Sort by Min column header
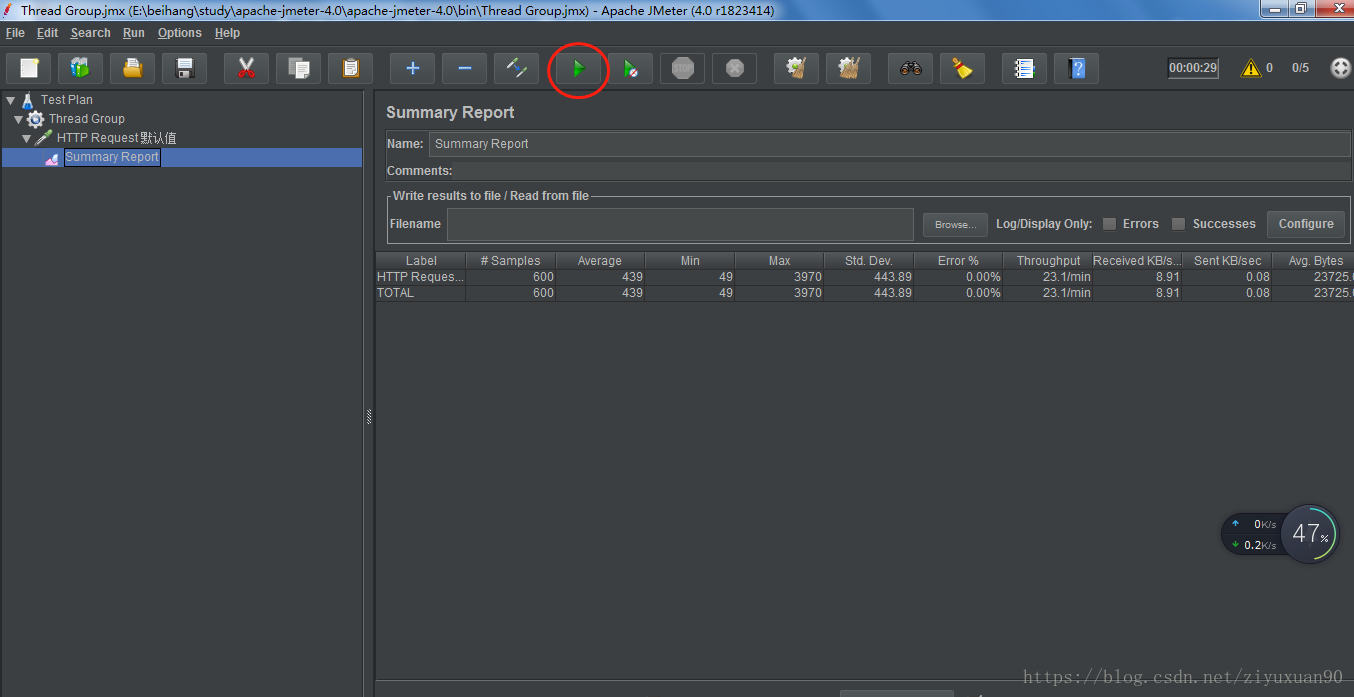The image size is (1354, 697). pyautogui.click(x=690, y=261)
